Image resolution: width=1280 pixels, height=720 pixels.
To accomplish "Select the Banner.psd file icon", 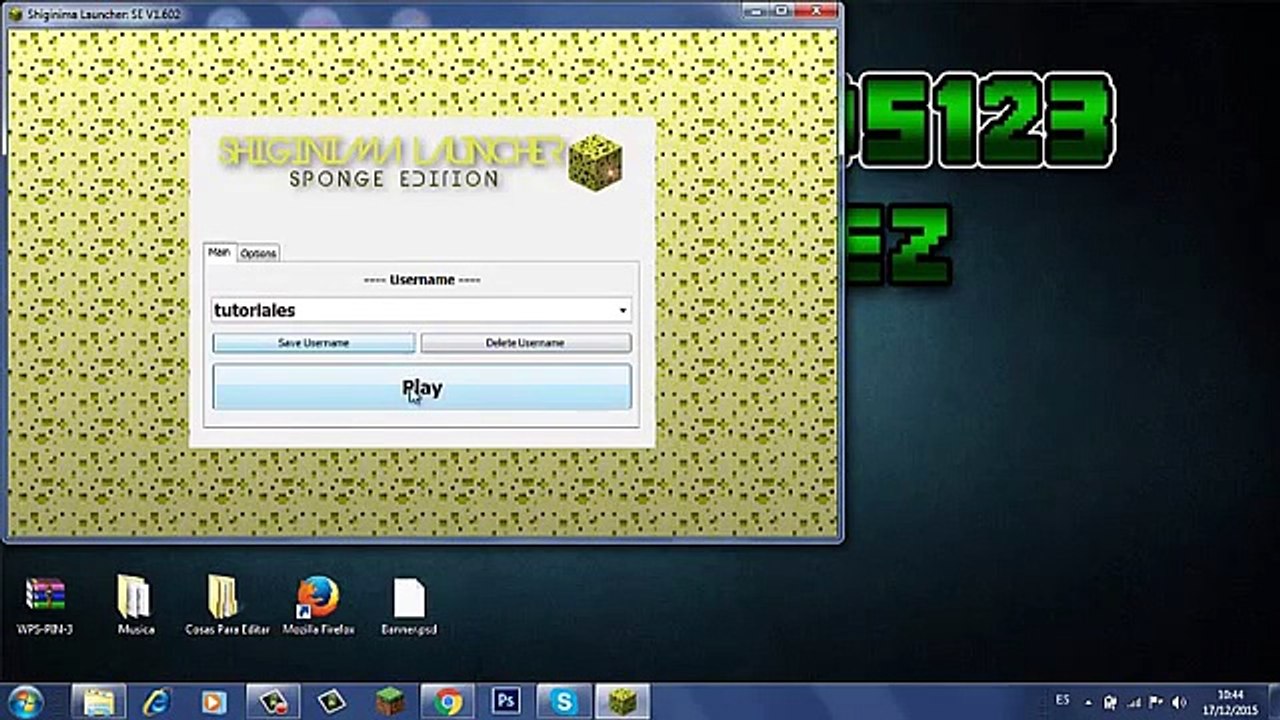I will (x=409, y=605).
